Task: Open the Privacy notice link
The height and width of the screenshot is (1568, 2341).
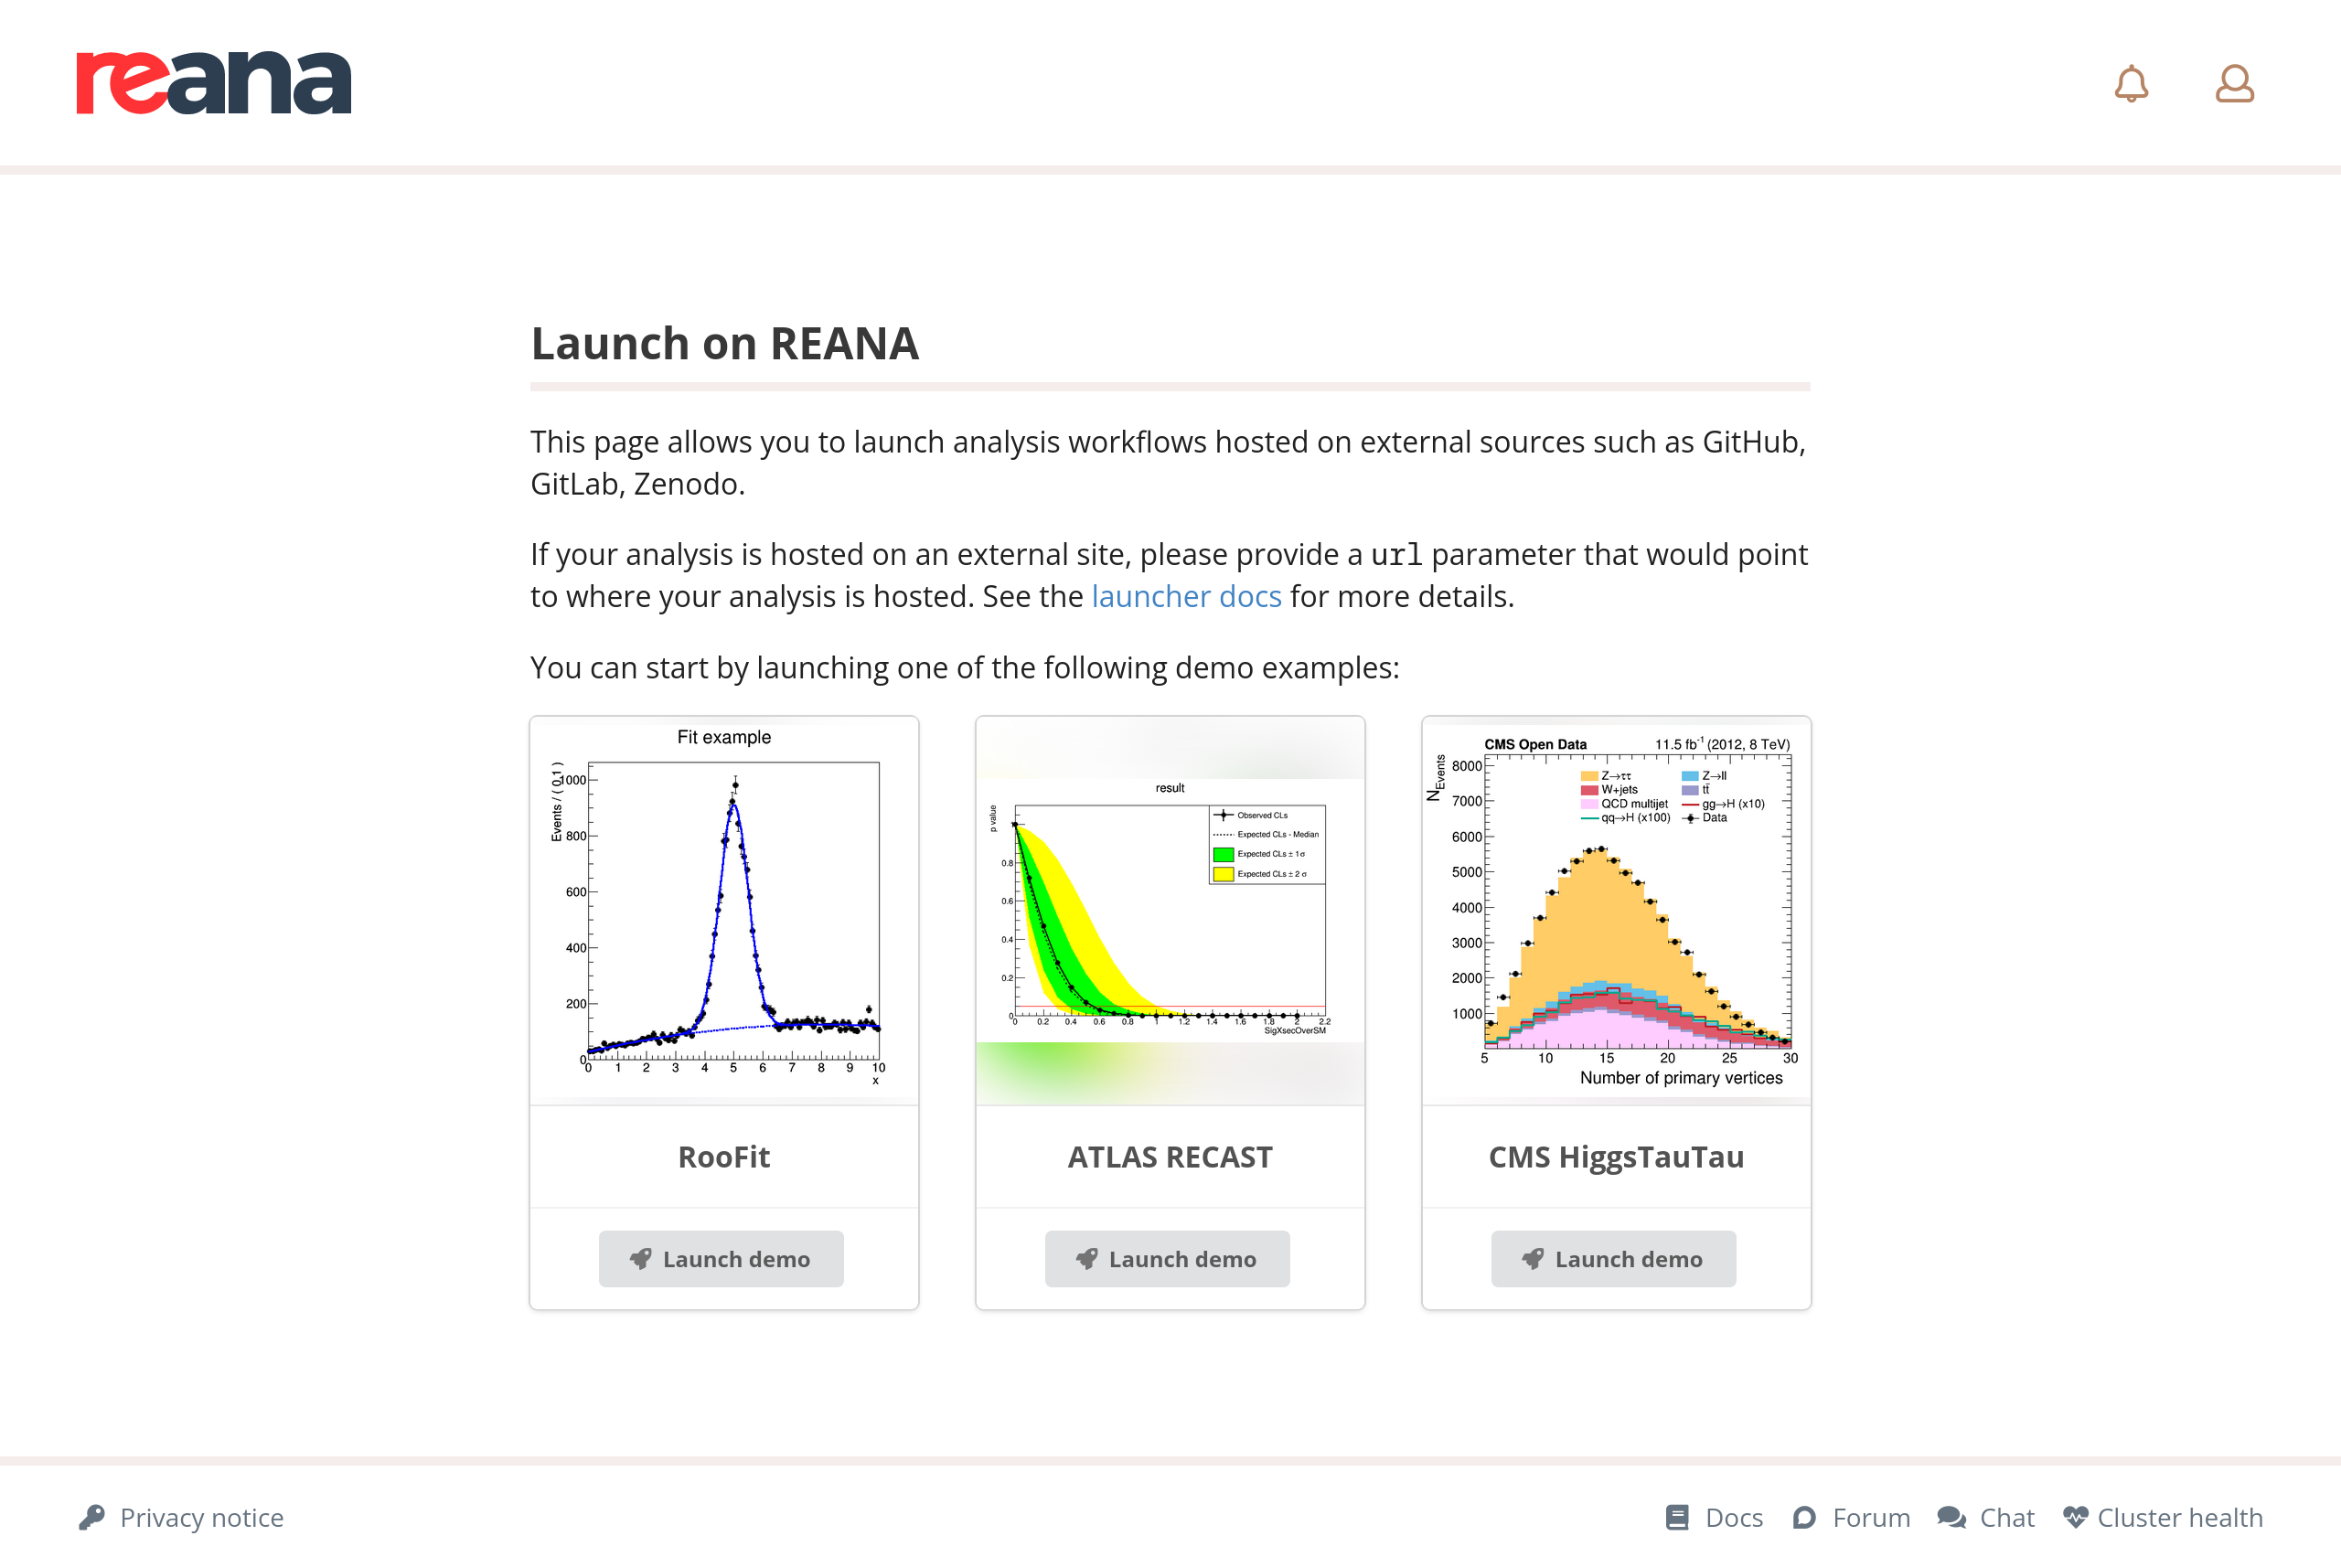Action: click(x=202, y=1517)
